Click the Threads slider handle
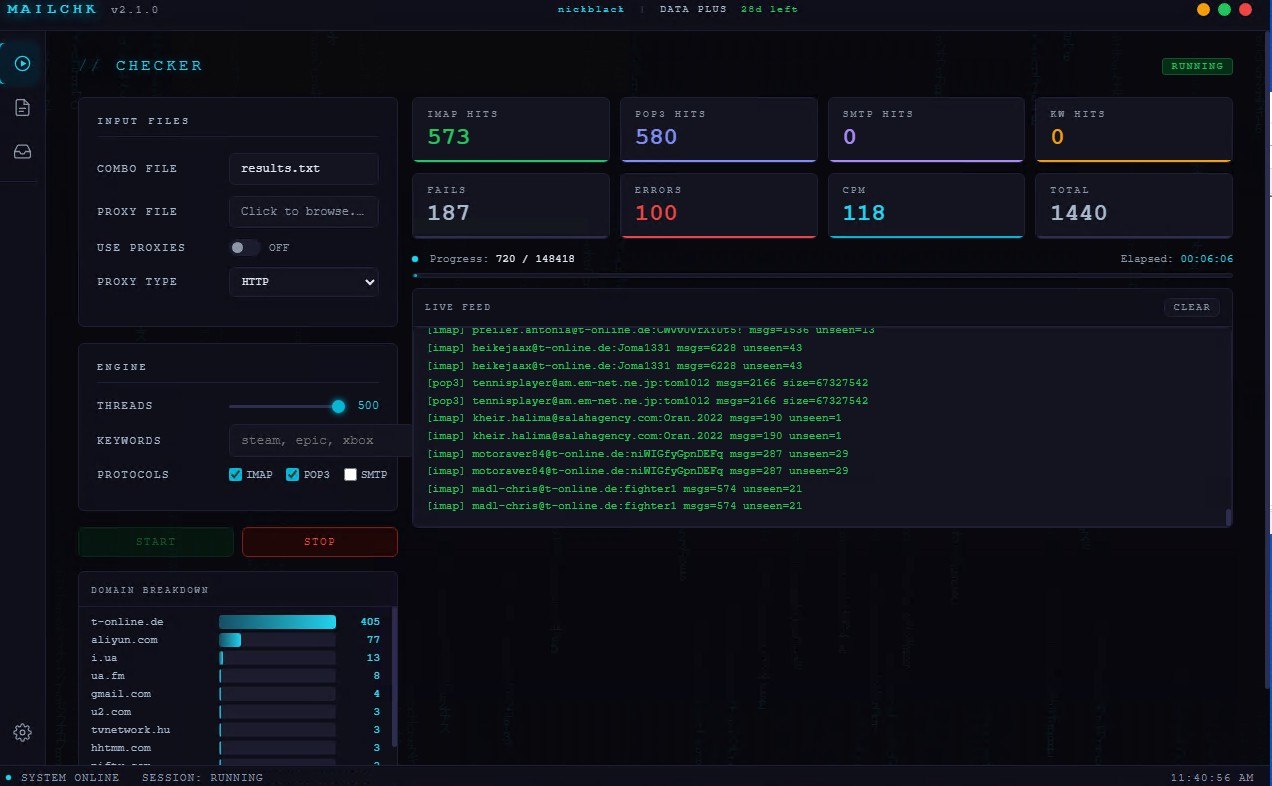The image size is (1272, 786). 338,406
